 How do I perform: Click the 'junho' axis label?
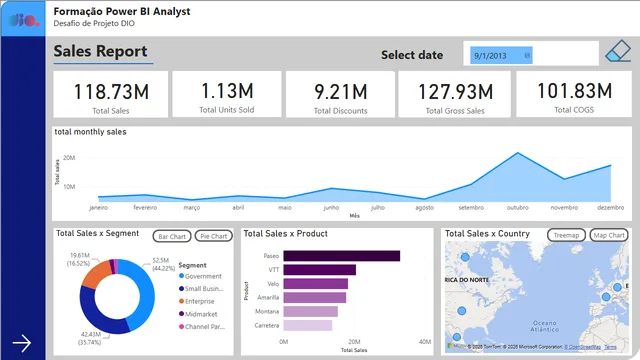tap(331, 207)
